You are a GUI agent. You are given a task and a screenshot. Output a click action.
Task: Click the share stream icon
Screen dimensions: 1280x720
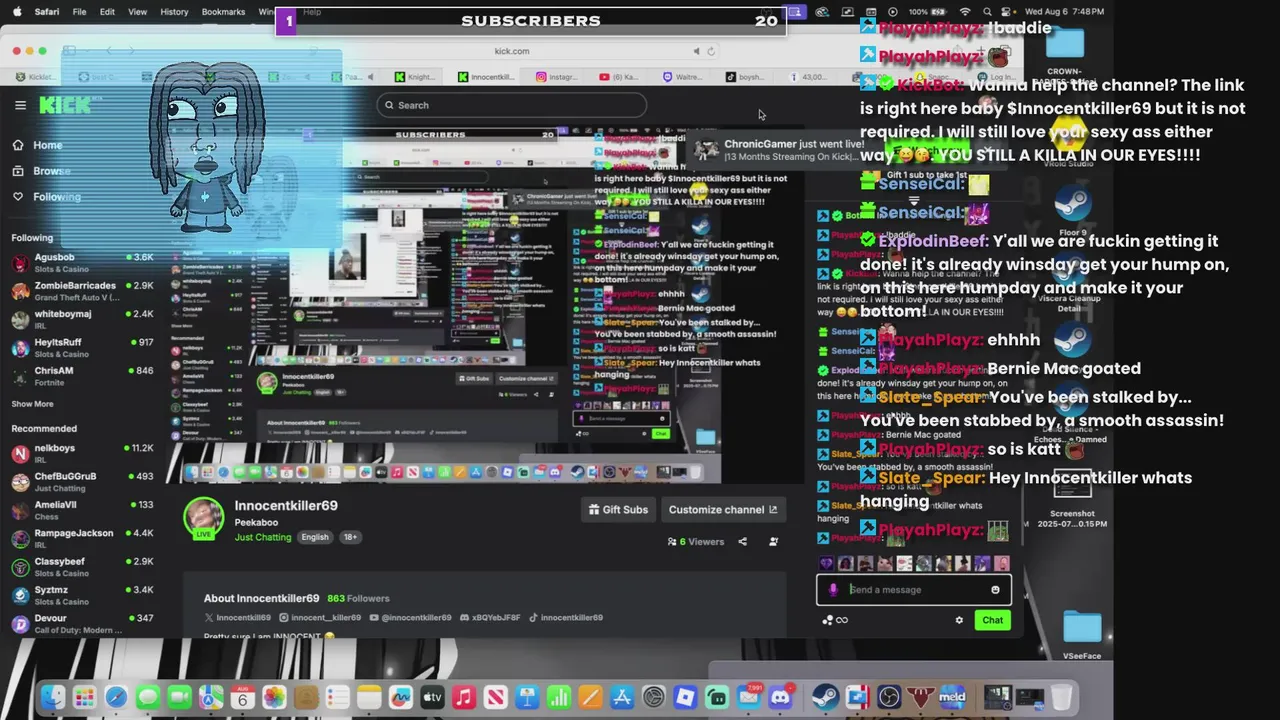[742, 542]
